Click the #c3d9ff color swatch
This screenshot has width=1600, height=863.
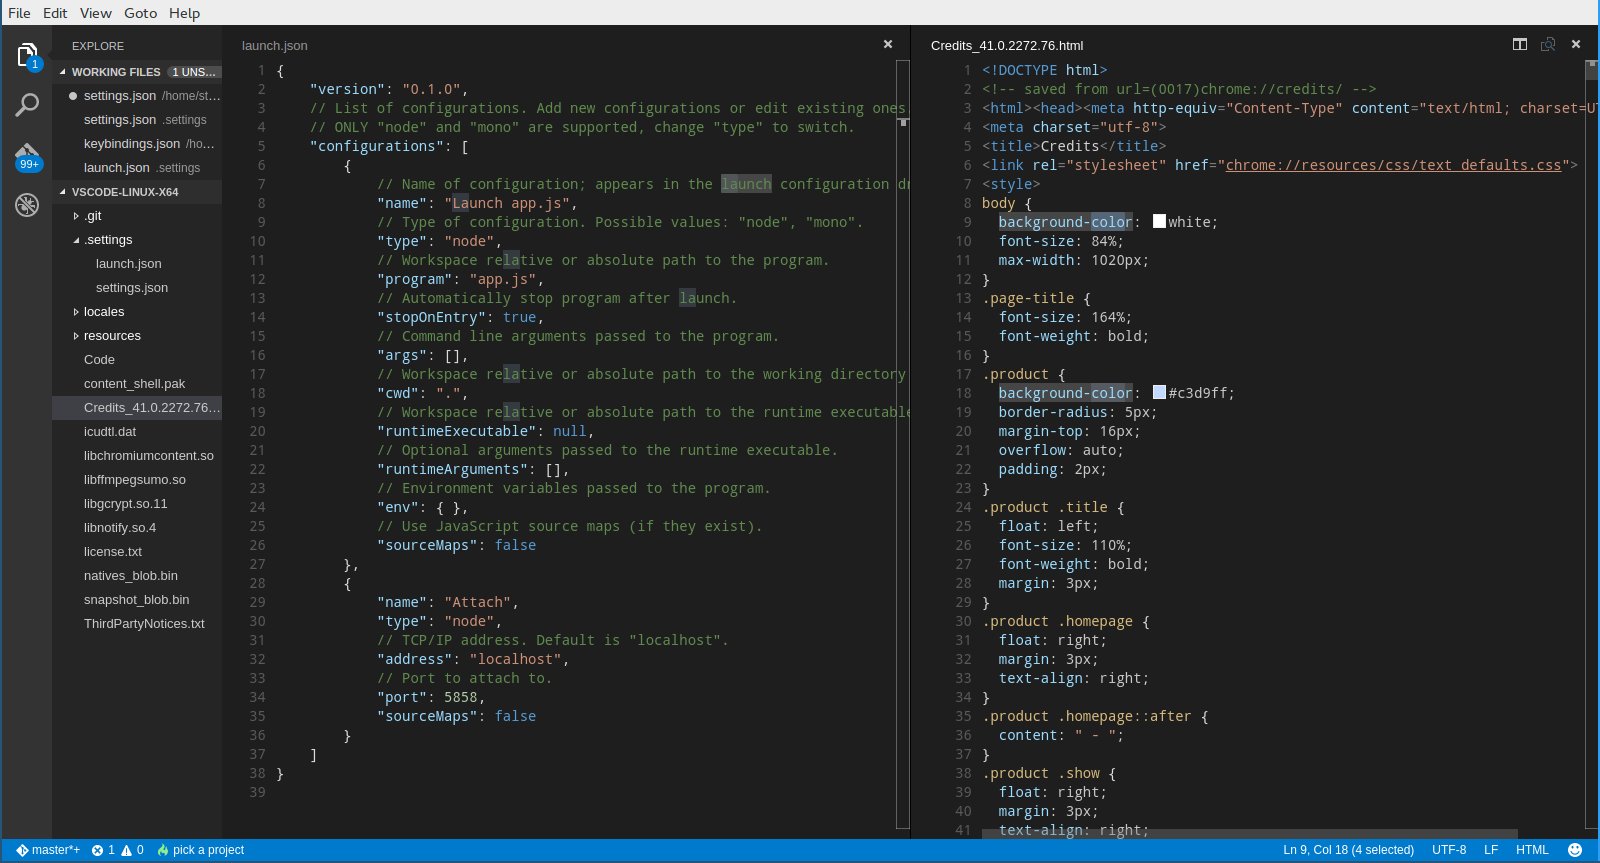tap(1159, 393)
